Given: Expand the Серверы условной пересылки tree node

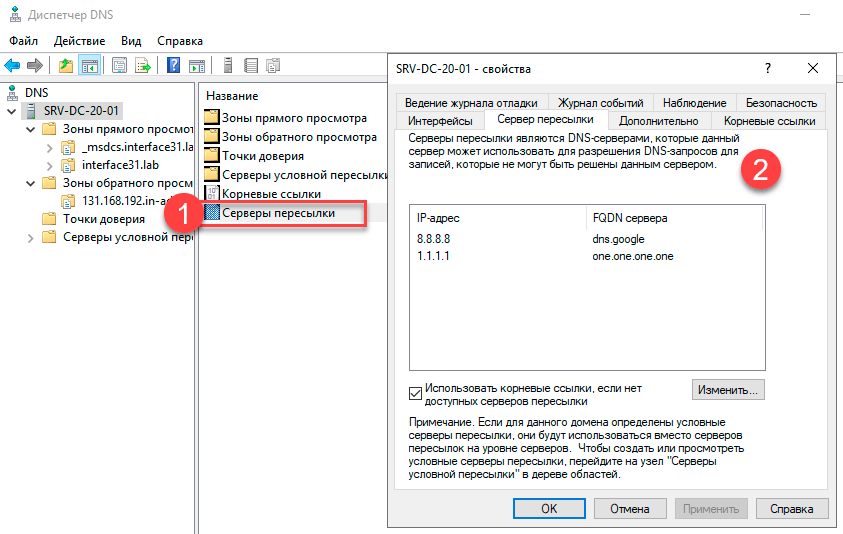Looking at the screenshot, I should pos(31,237).
